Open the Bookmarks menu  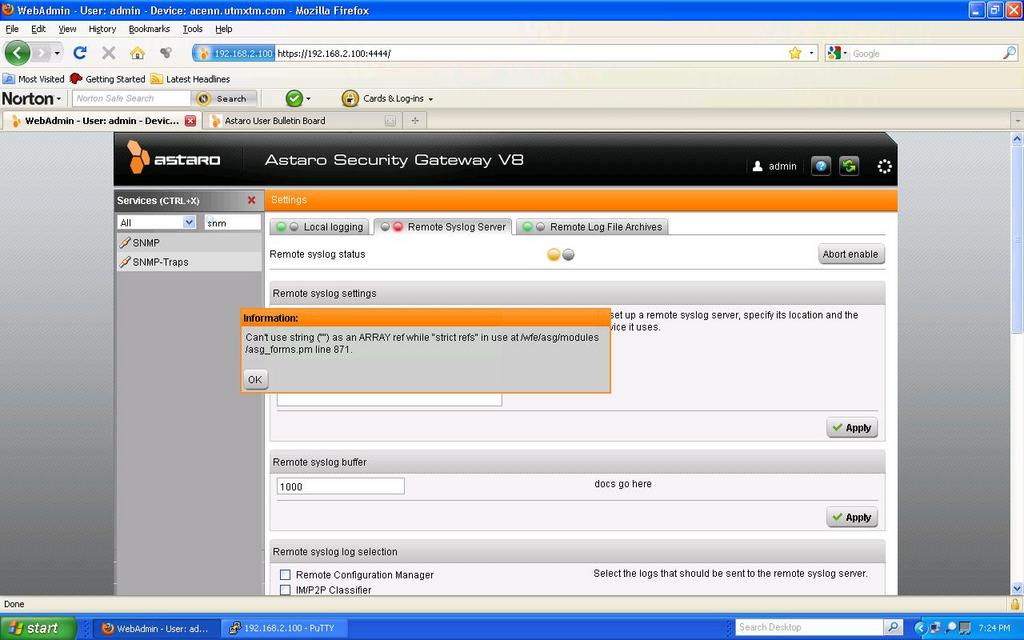click(x=149, y=29)
